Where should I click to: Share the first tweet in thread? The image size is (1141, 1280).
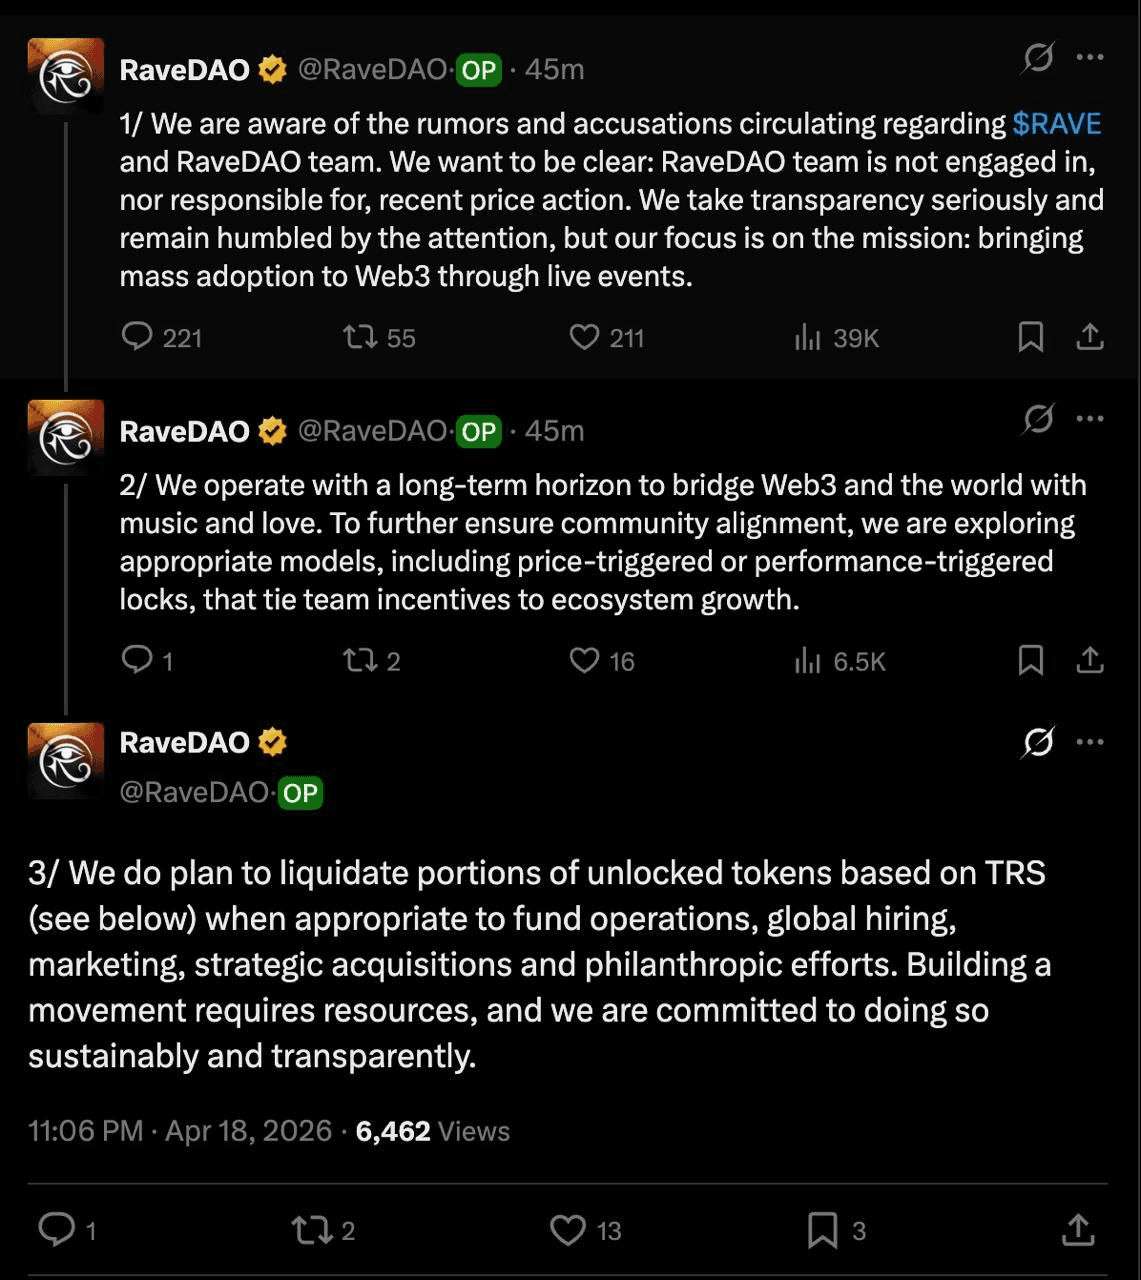click(x=1090, y=337)
